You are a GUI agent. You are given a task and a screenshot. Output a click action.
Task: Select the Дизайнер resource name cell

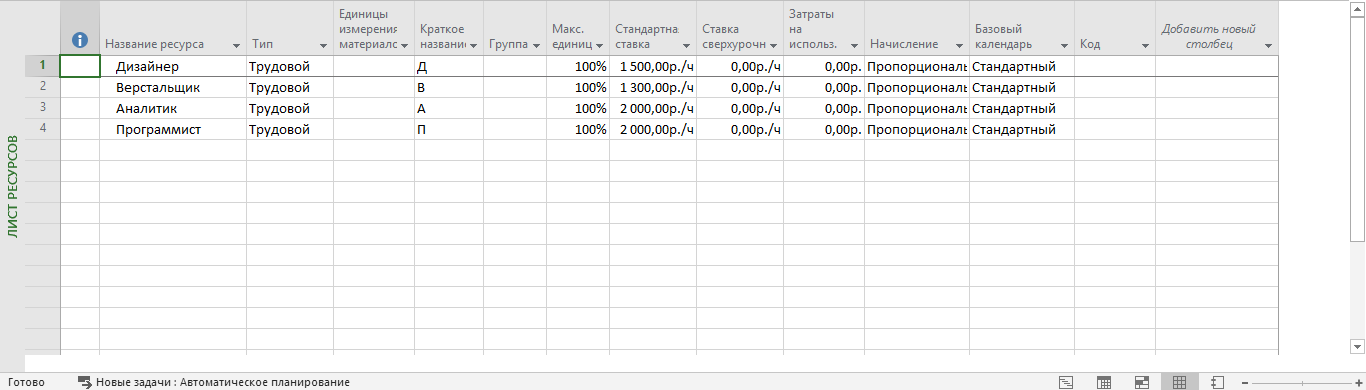(173, 66)
